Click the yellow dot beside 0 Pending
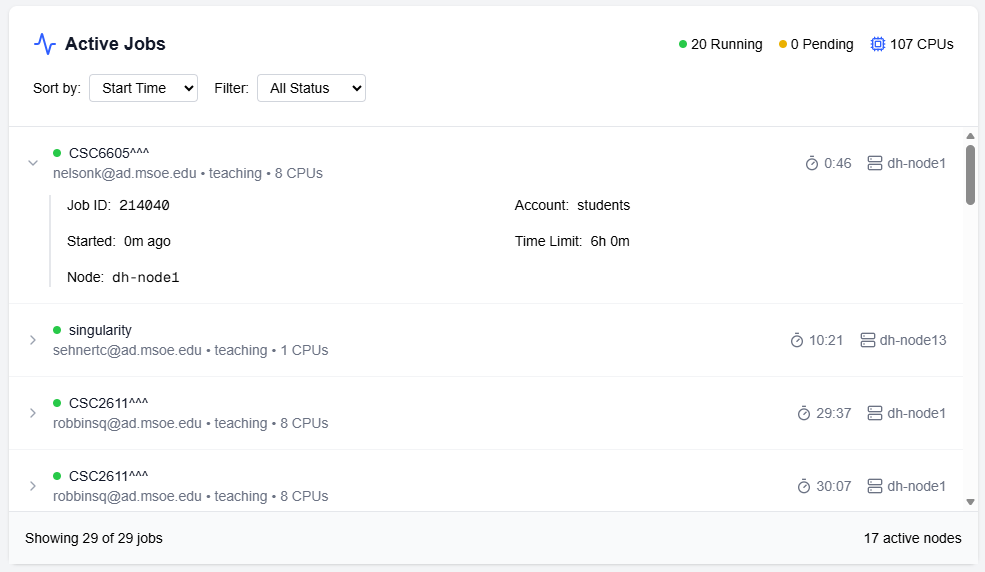Viewport: 985px width, 572px height. click(783, 44)
